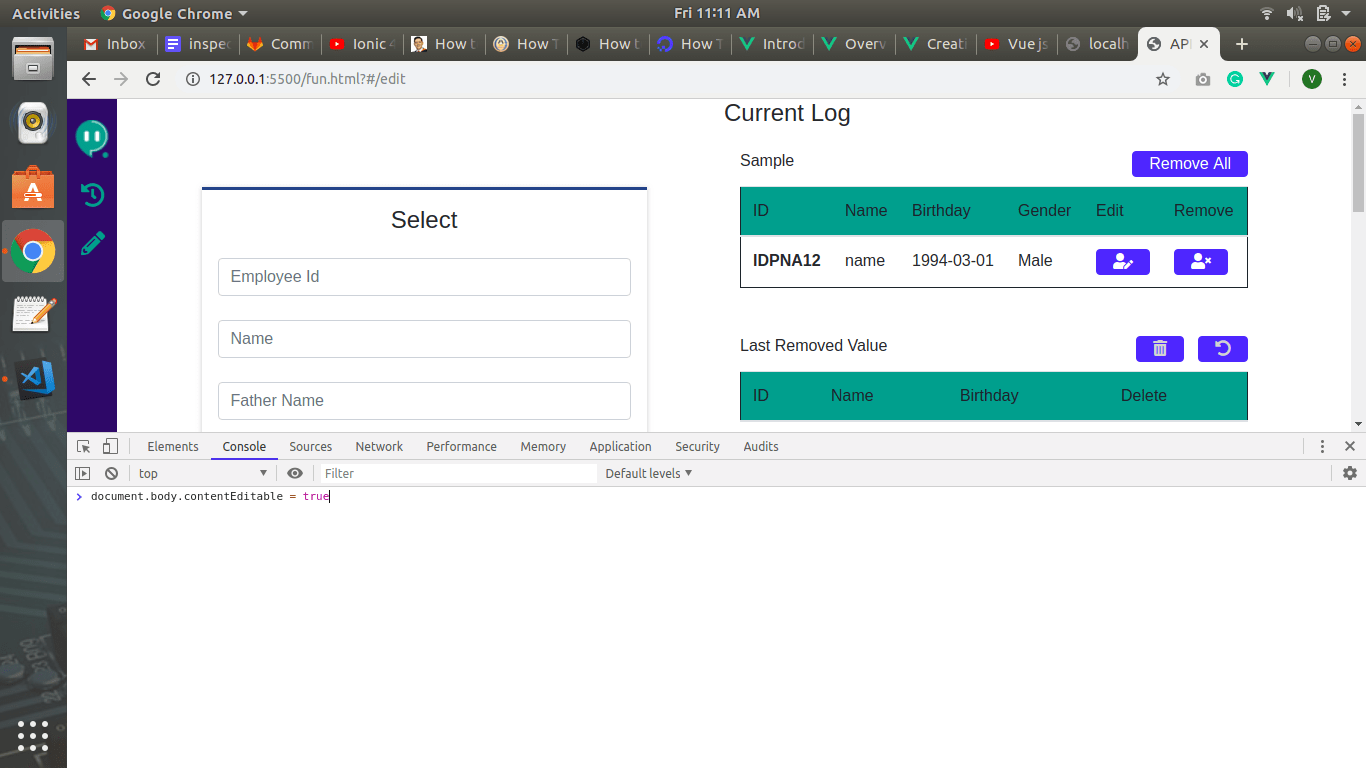Select the pencil edit icon in sidebar

pos(92,243)
